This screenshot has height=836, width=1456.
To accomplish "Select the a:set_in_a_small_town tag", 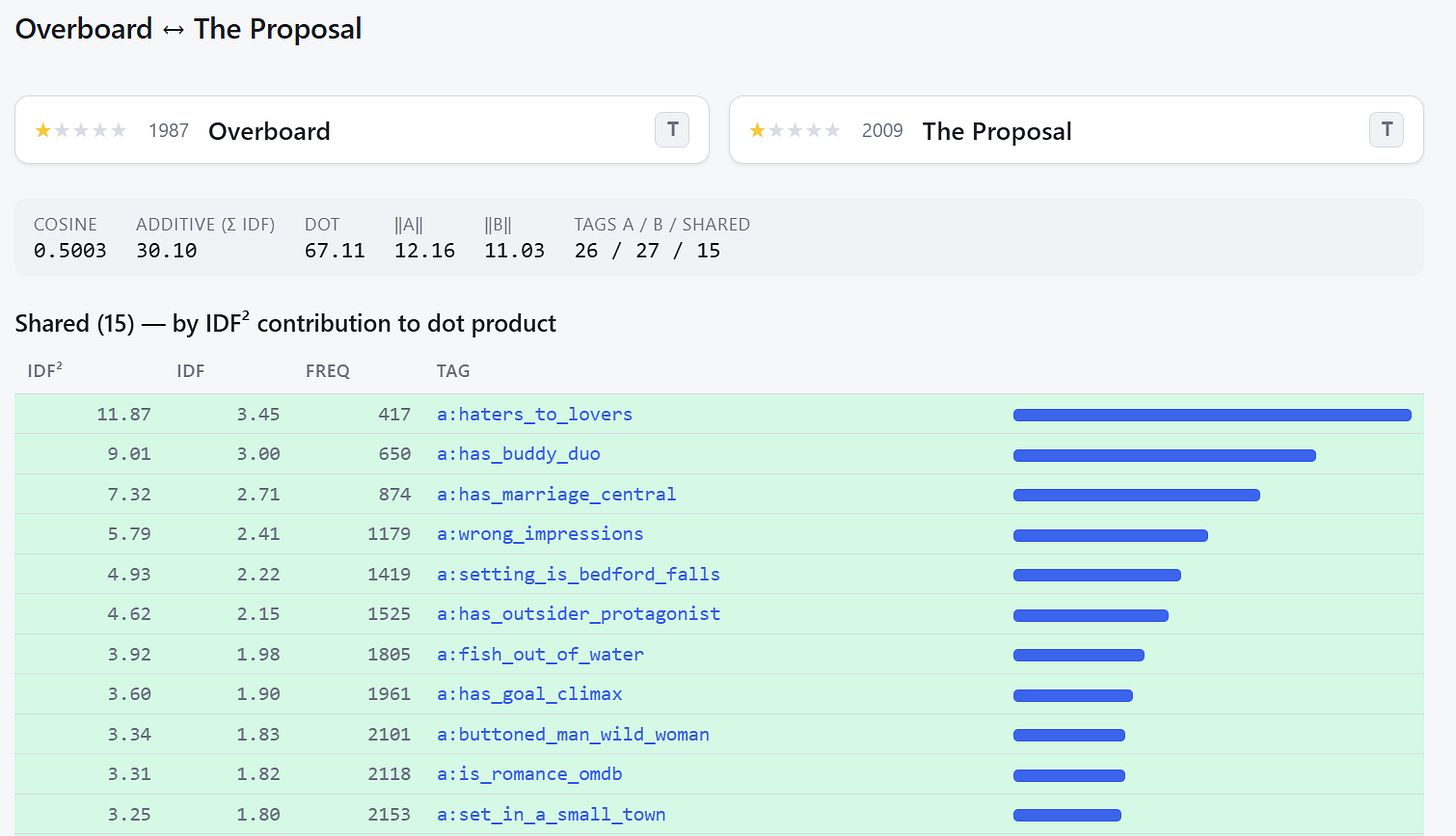I will (x=551, y=814).
